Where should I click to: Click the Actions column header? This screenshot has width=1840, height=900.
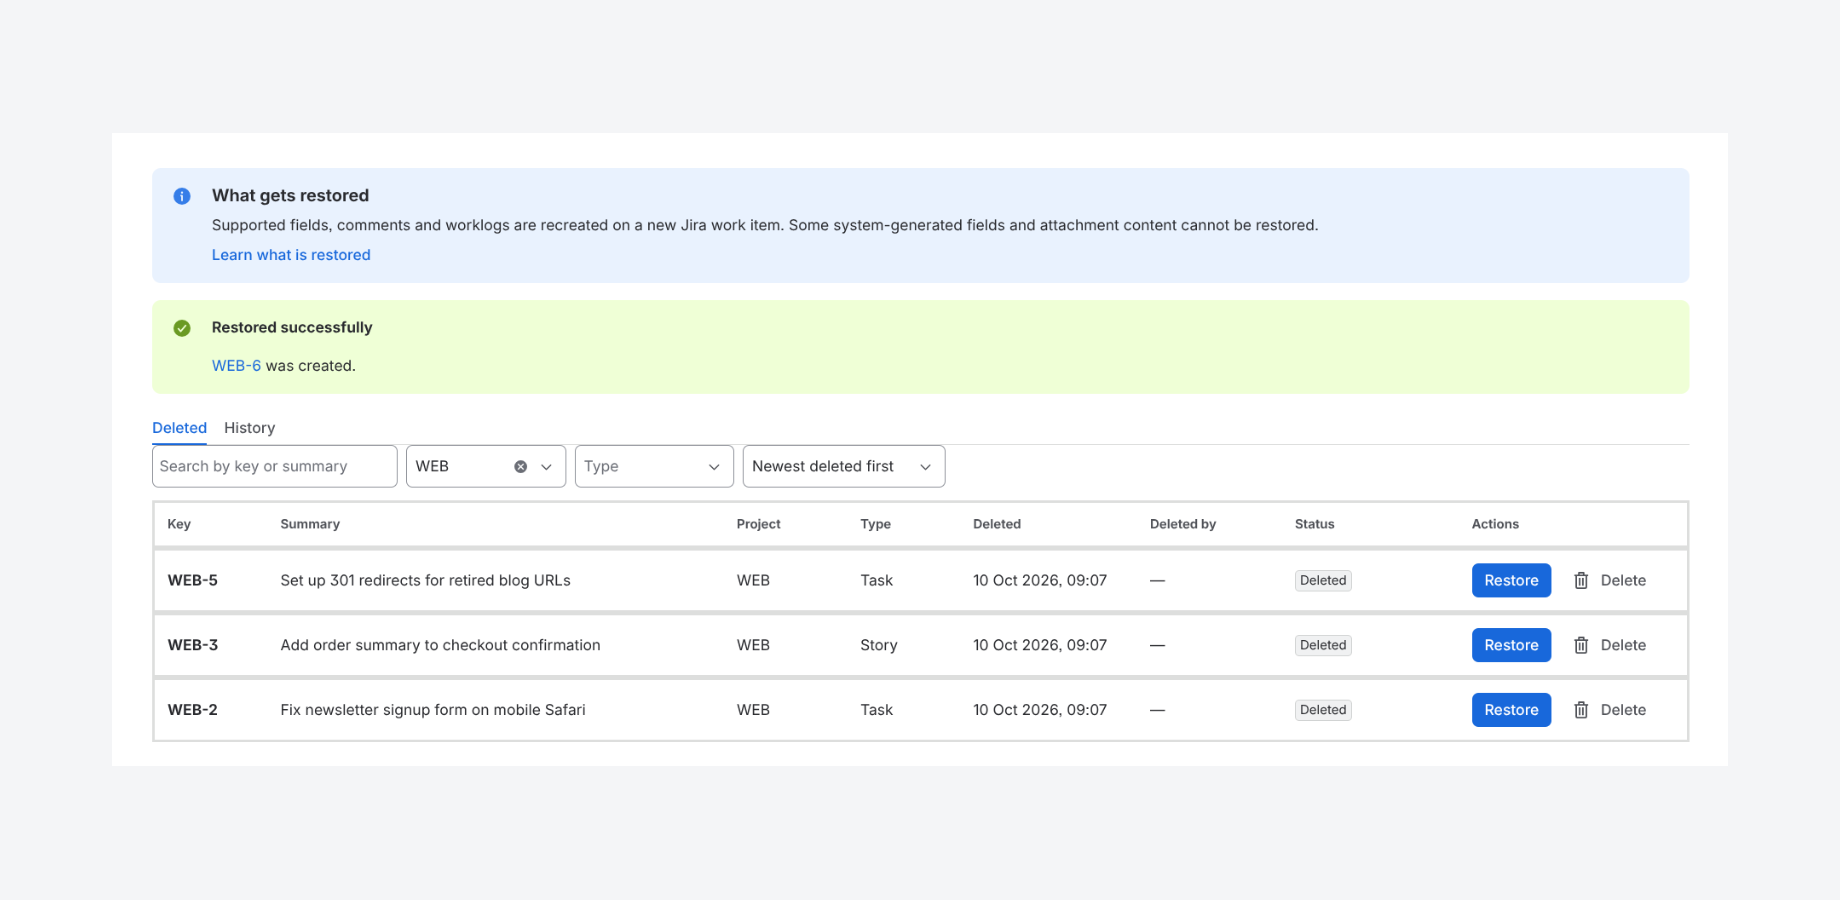click(x=1495, y=524)
